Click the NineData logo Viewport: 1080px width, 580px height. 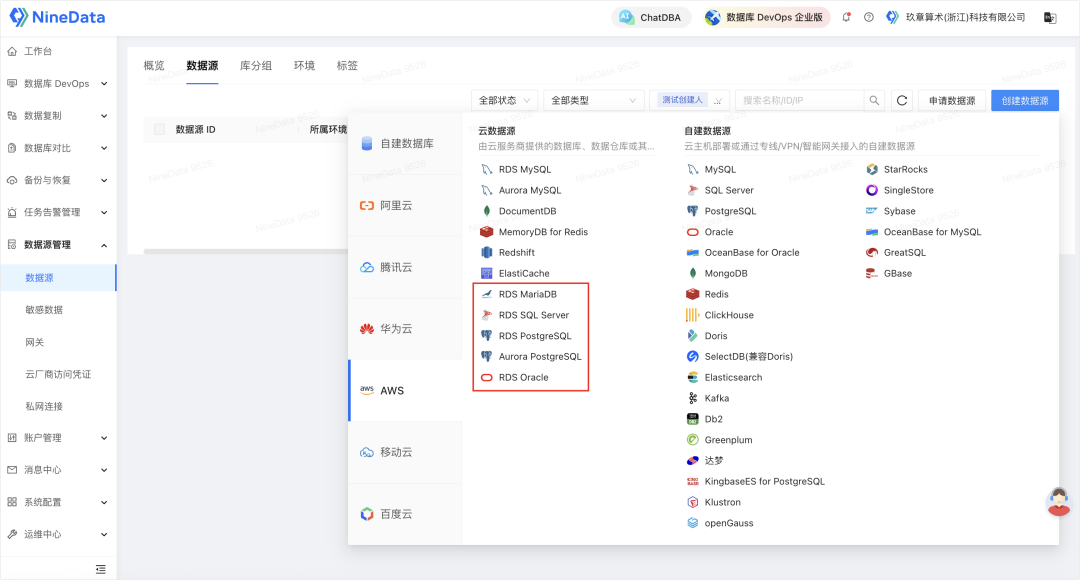(x=57, y=17)
